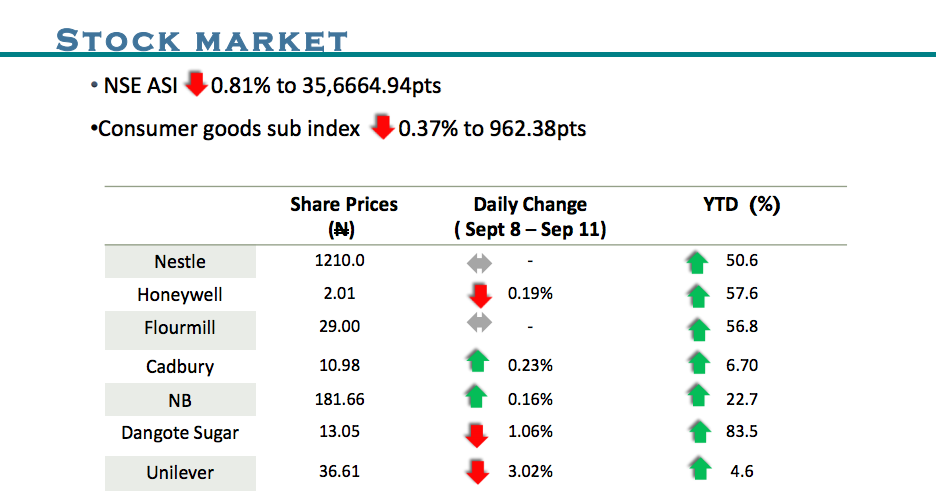936x491 pixels.
Task: Click Flourmill's gray sideways daily change arrow
Action: [479, 323]
